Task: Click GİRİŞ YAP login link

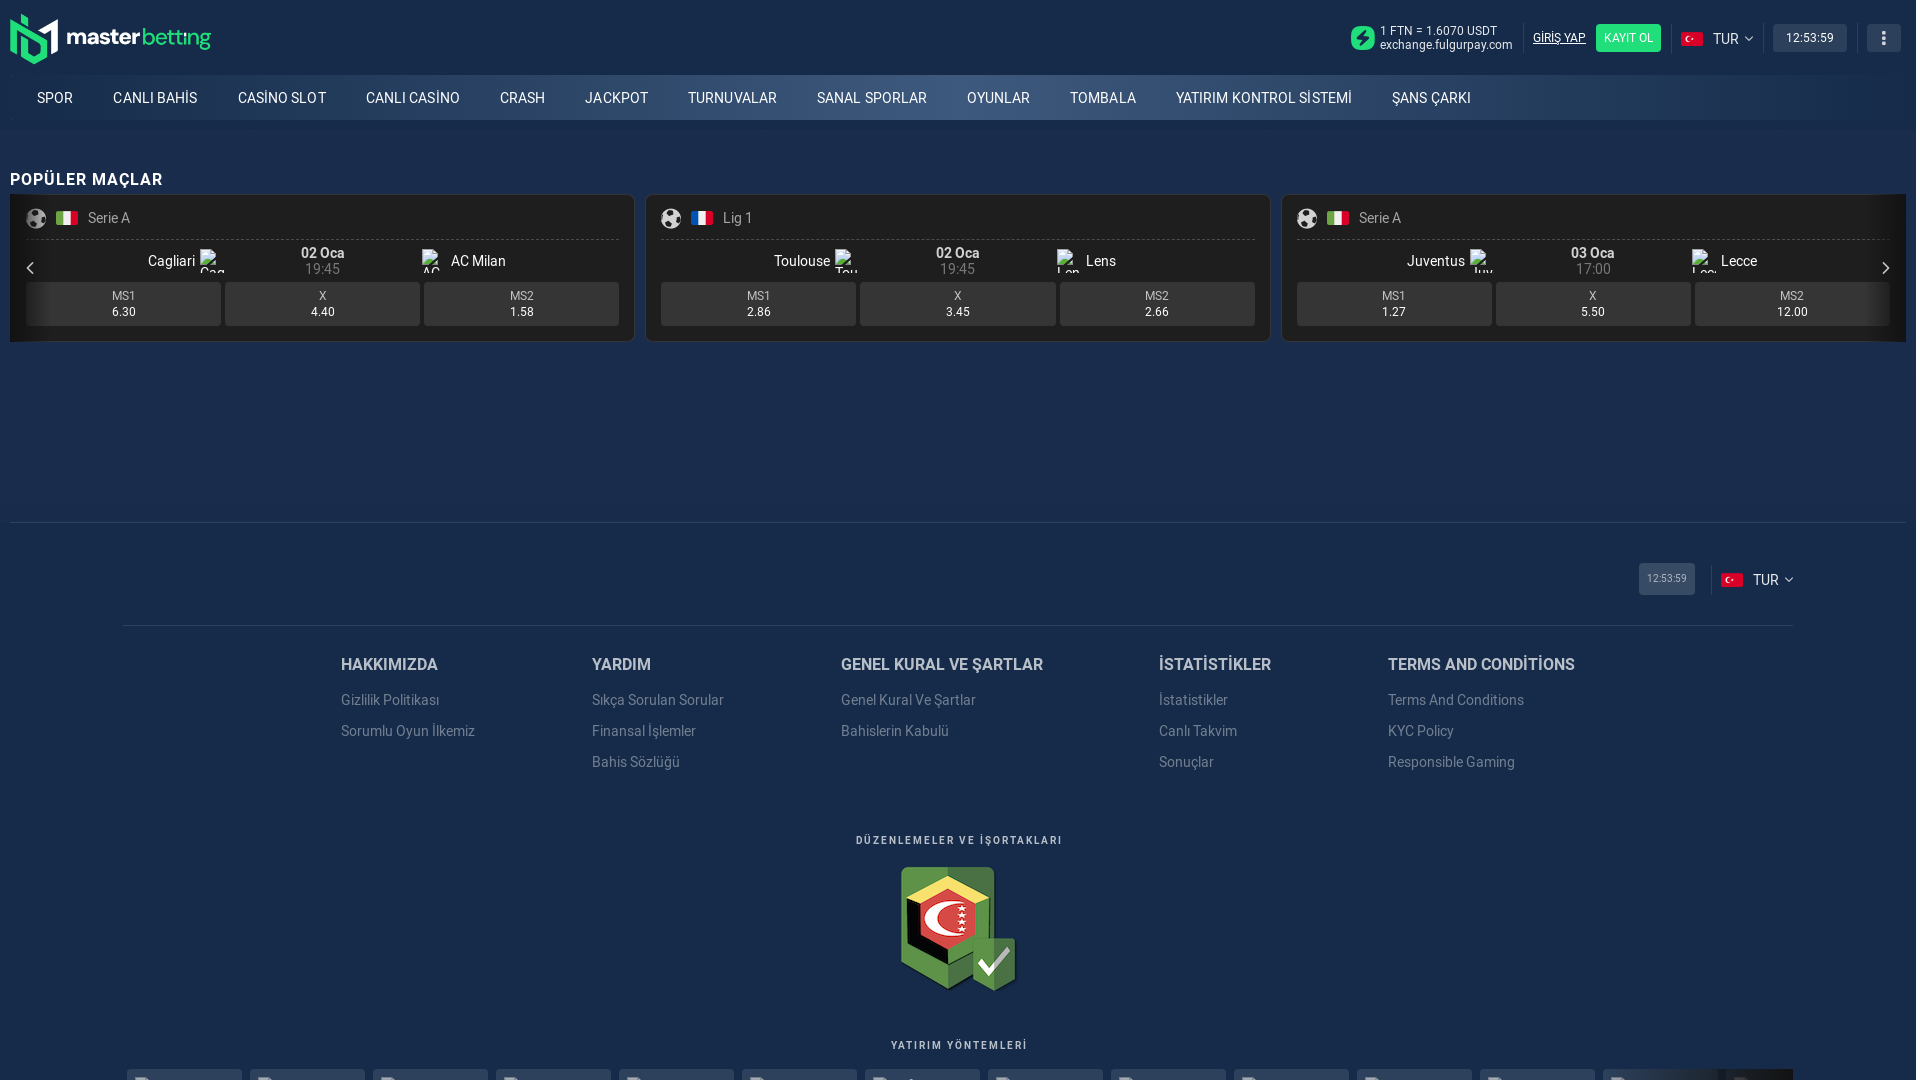Action: coord(1559,38)
